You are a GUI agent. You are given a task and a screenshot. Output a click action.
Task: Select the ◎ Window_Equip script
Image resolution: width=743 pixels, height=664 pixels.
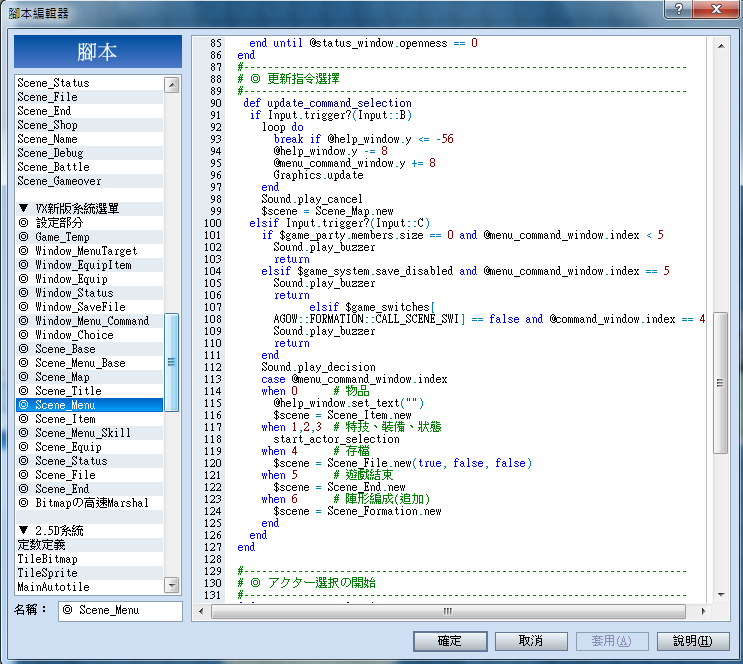coord(90,279)
